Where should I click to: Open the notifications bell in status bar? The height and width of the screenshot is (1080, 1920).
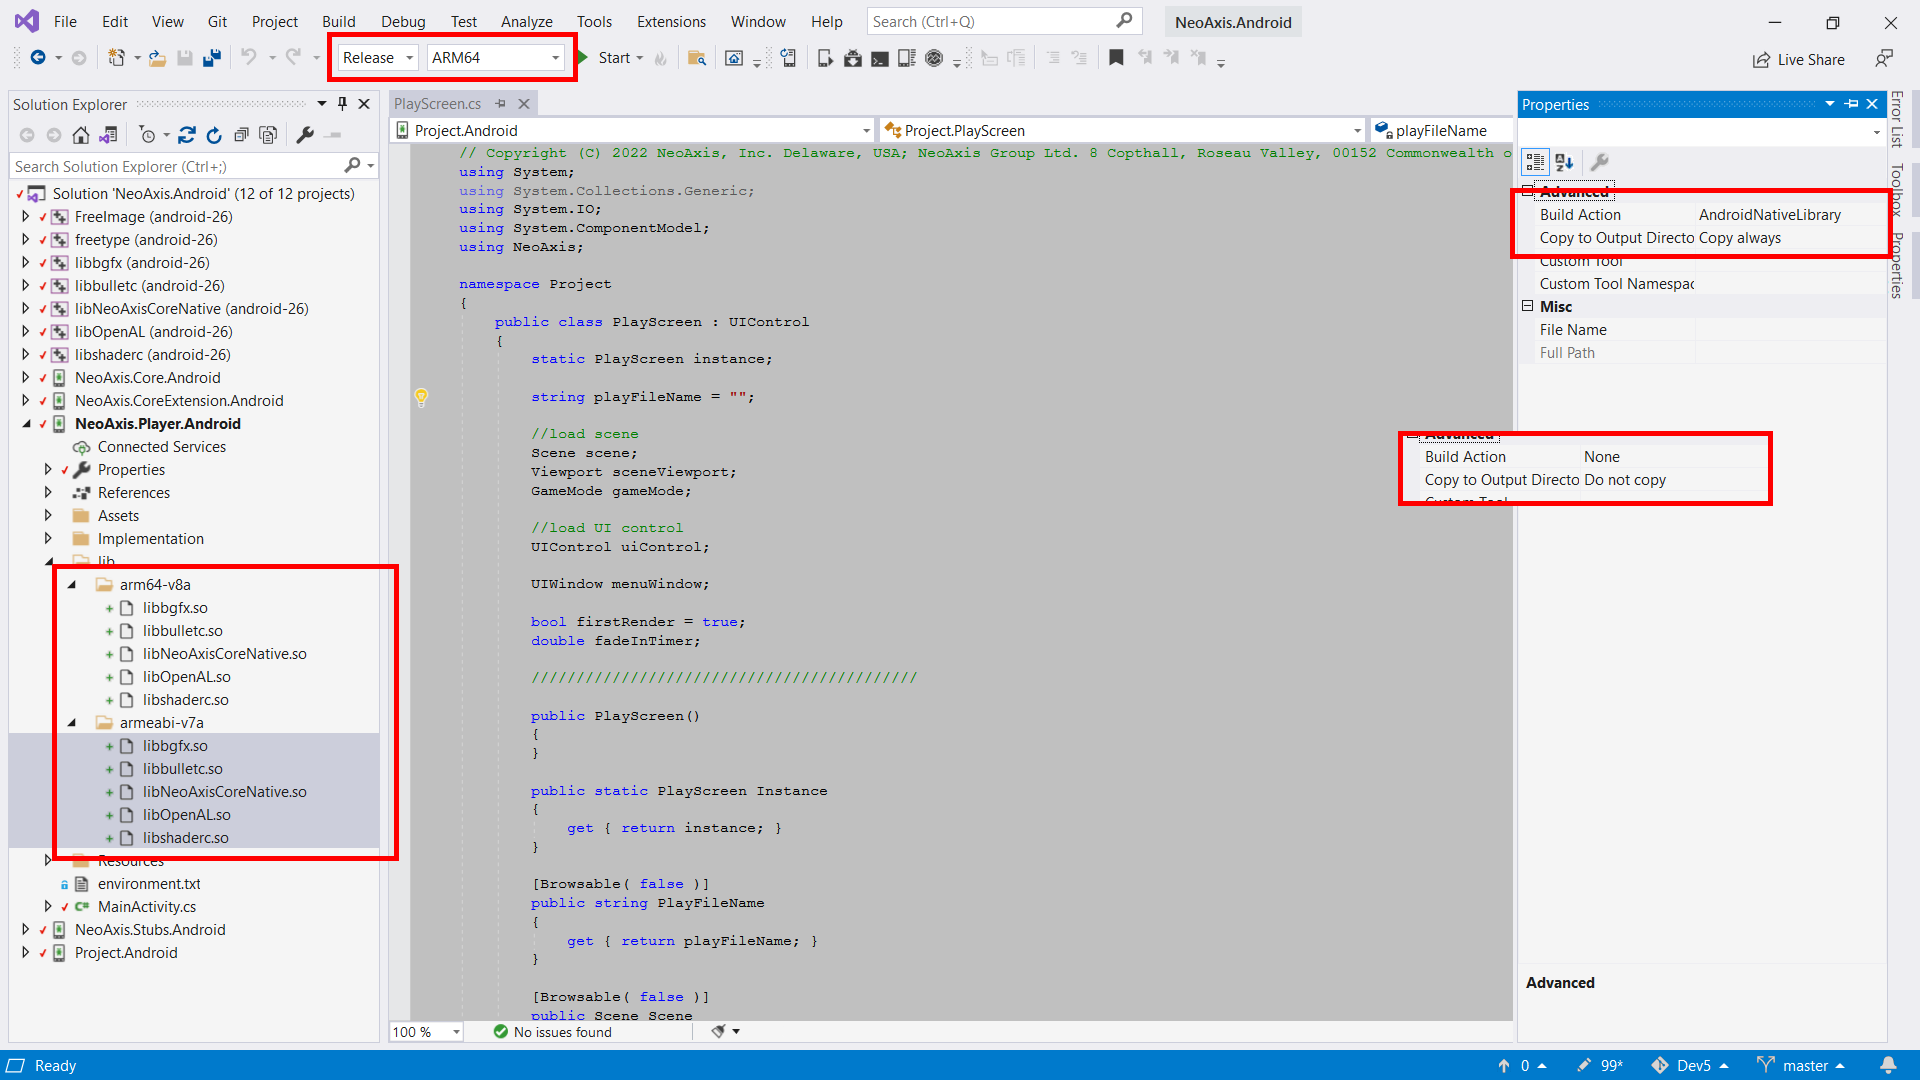click(1888, 1065)
